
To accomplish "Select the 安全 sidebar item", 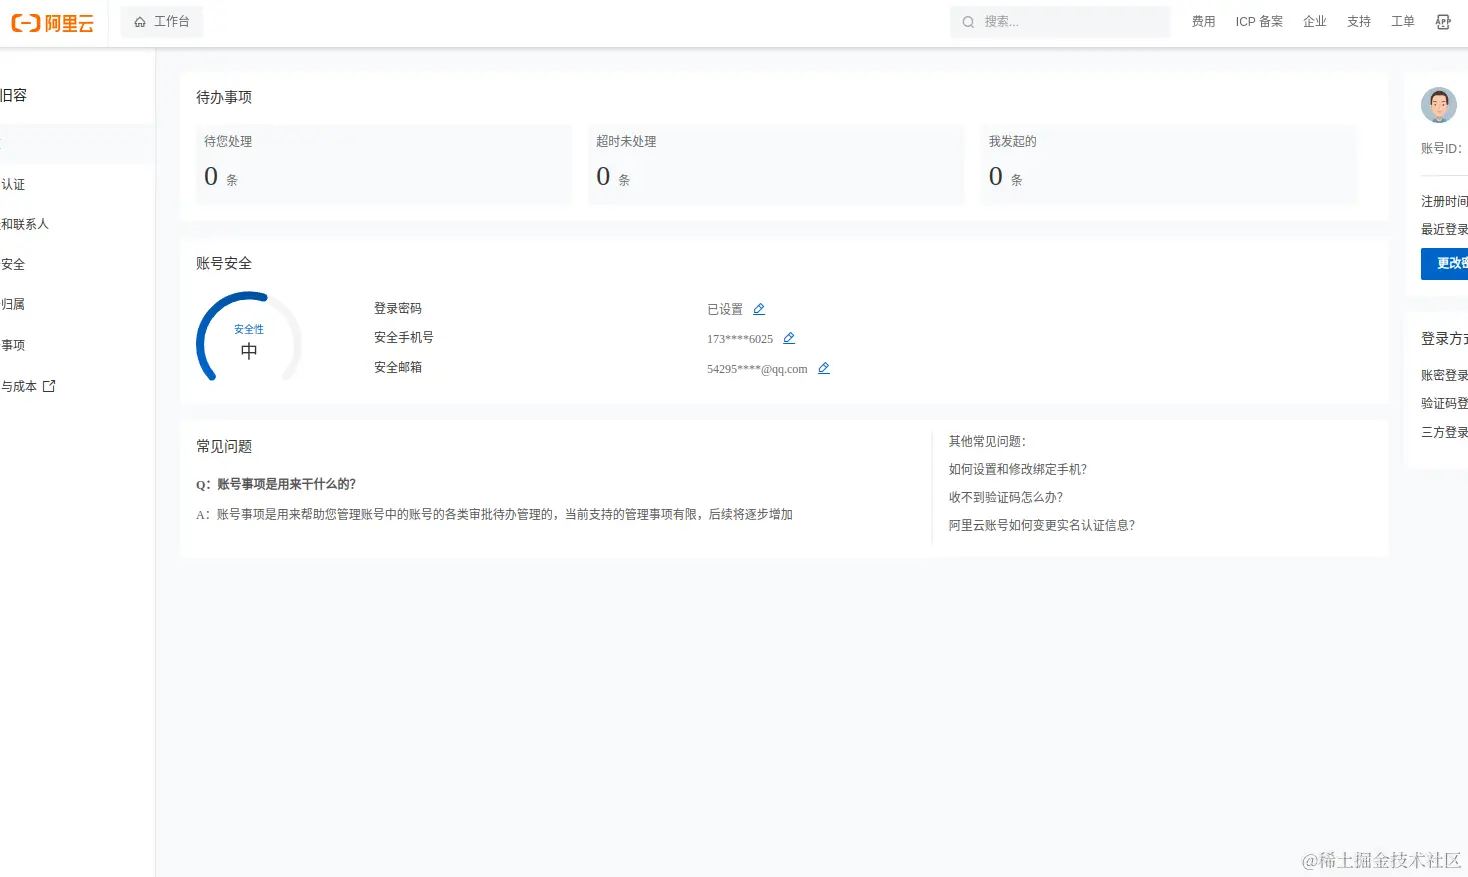I will pos(13,264).
